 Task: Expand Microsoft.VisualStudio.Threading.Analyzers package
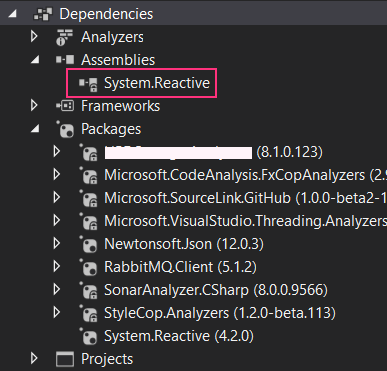tap(57, 220)
